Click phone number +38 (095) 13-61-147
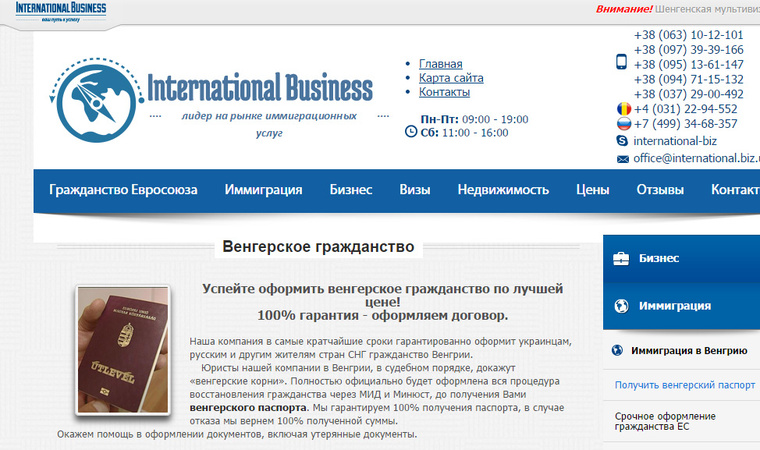Viewport: 760px width, 450px height. click(688, 64)
